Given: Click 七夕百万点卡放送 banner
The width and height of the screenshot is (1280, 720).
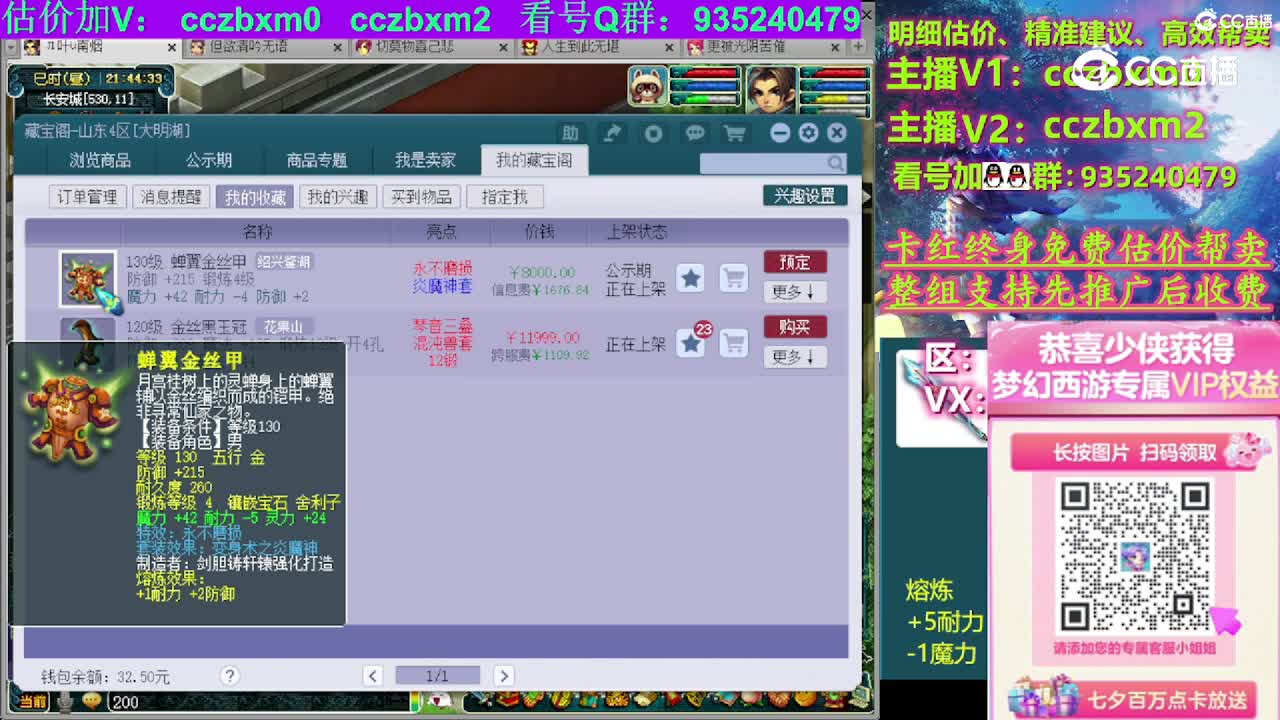Looking at the screenshot, I should coord(1131,698).
